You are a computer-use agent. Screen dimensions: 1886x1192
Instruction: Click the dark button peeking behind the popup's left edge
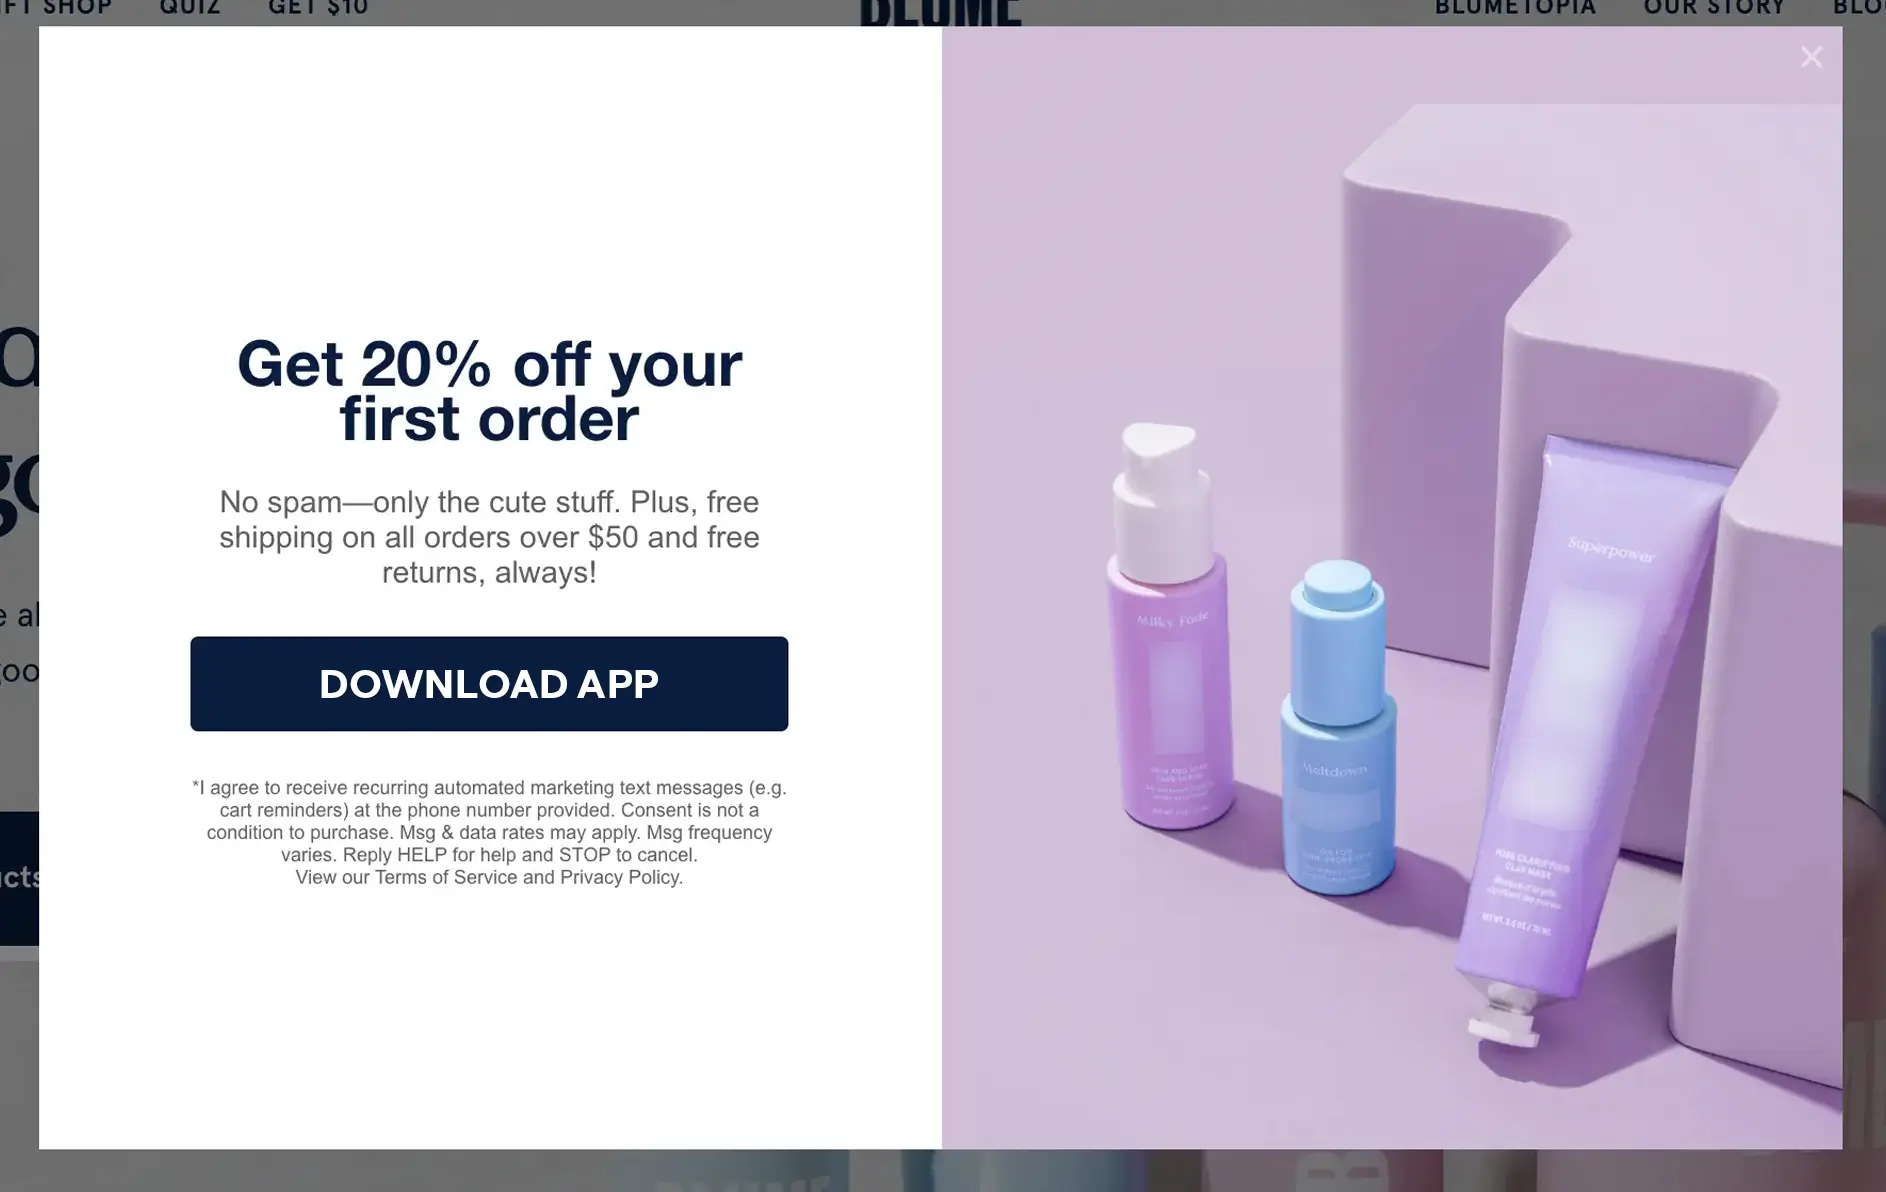[19, 878]
